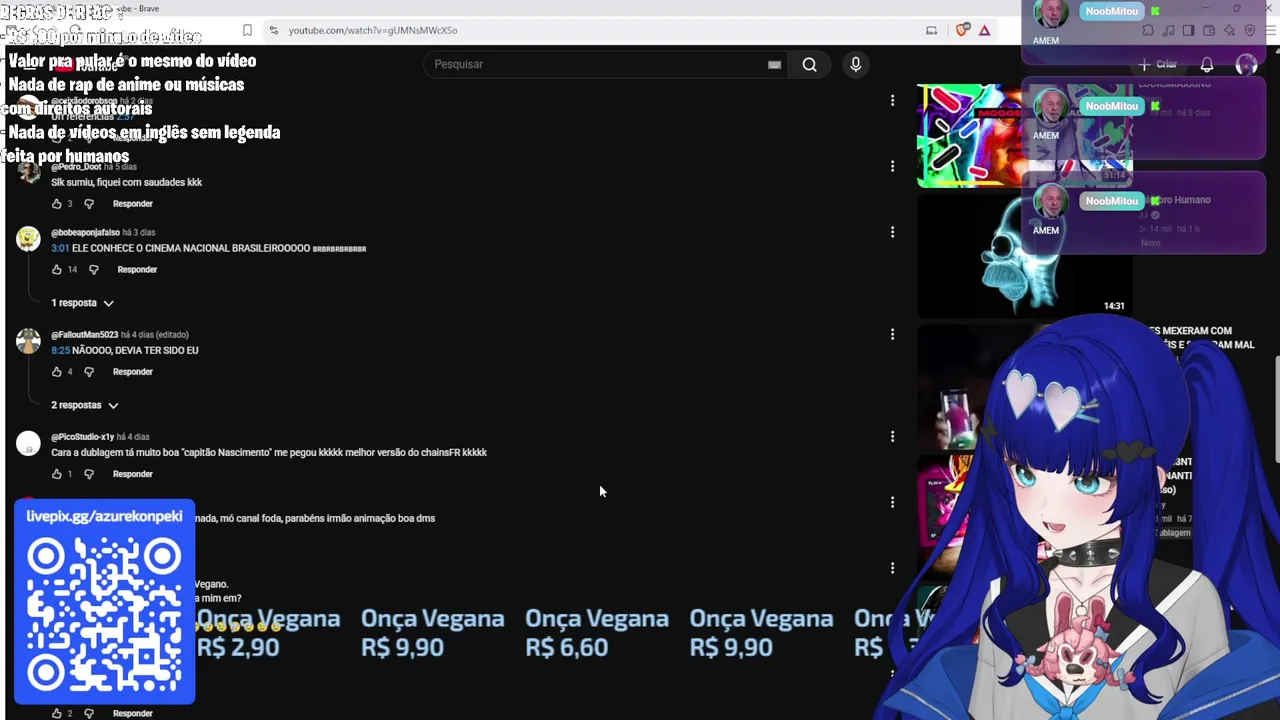
Task: Open the Brave Rewards triangle icon
Action: point(984,30)
